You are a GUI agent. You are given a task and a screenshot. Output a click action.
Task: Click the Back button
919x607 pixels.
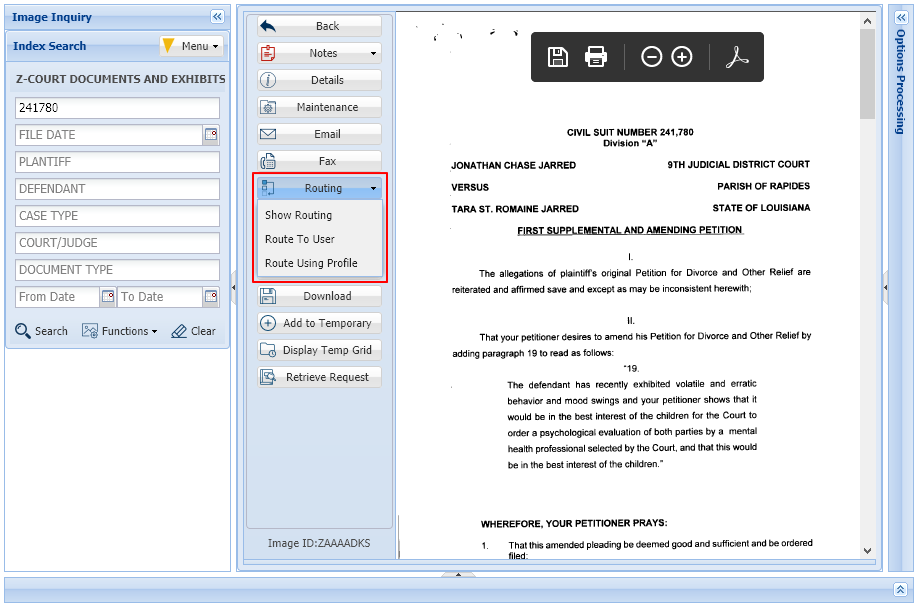(x=318, y=26)
